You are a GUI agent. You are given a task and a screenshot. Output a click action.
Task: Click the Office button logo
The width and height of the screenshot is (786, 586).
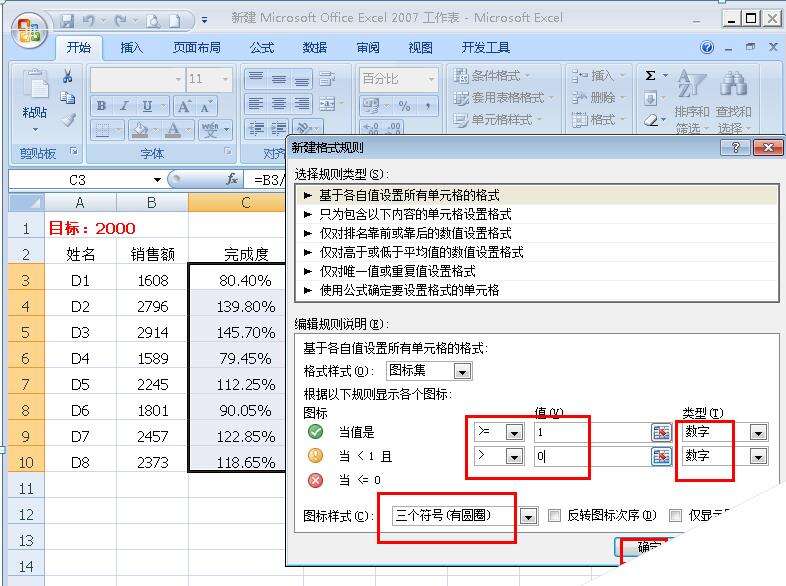28,28
